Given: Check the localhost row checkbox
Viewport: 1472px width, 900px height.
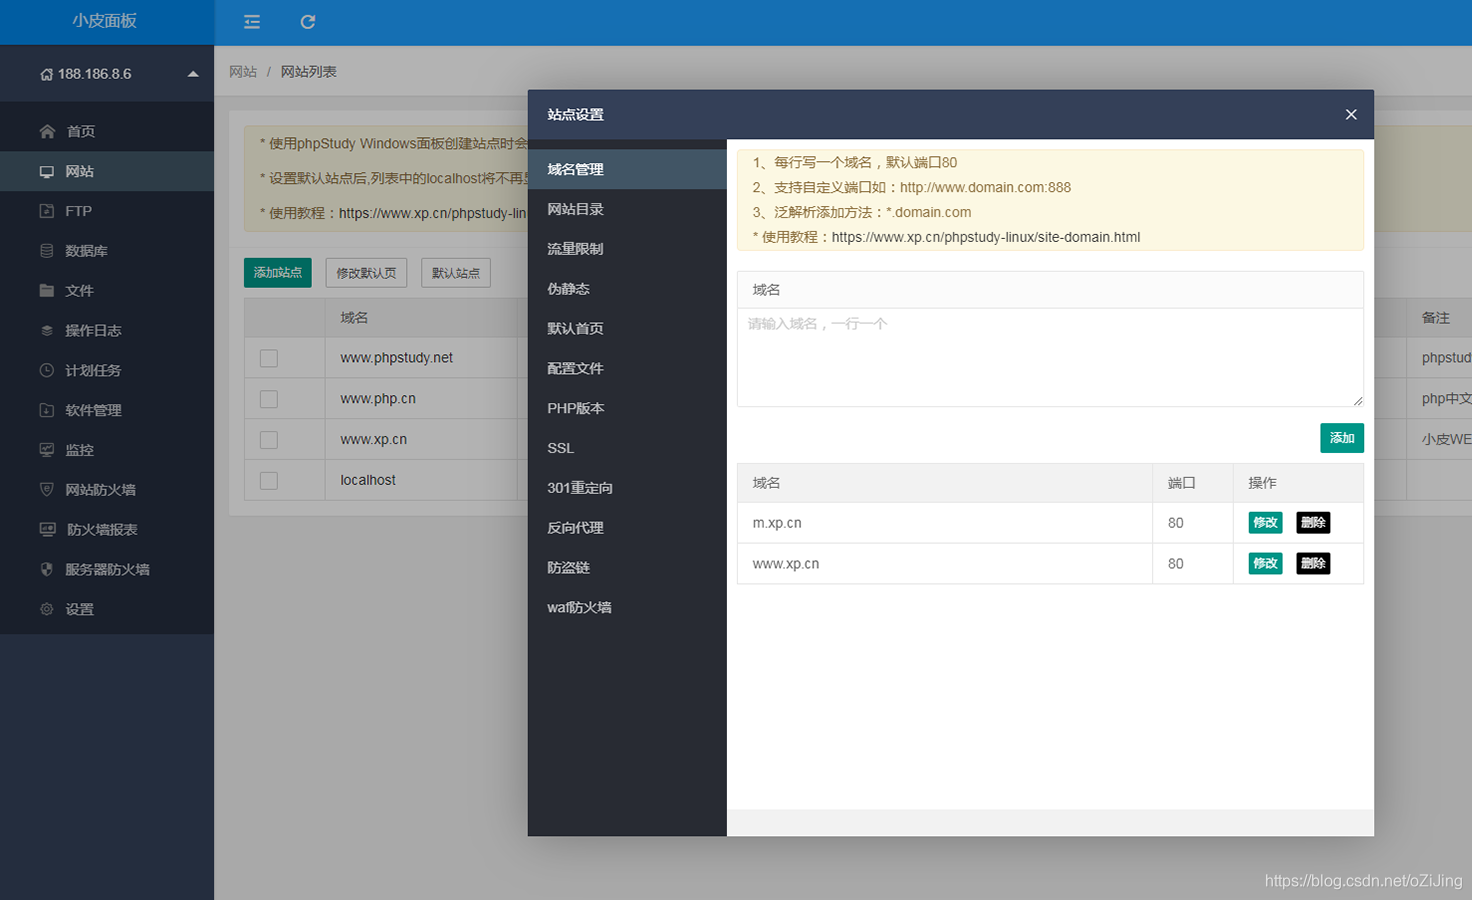Looking at the screenshot, I should tap(269, 481).
